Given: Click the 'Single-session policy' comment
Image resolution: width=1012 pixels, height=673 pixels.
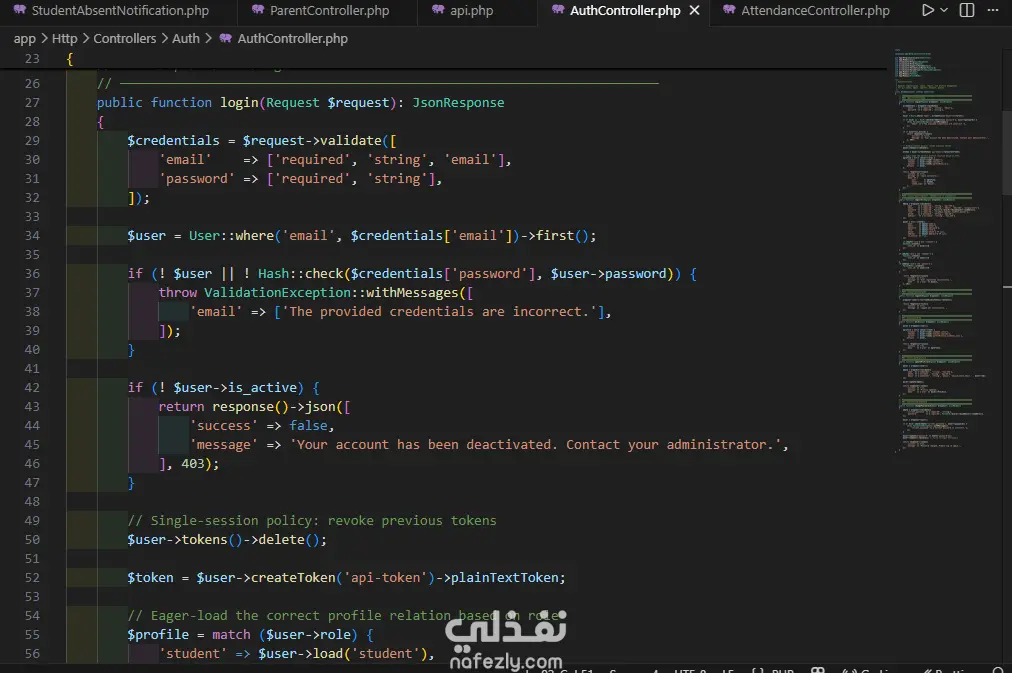Looking at the screenshot, I should pyautogui.click(x=312, y=521).
